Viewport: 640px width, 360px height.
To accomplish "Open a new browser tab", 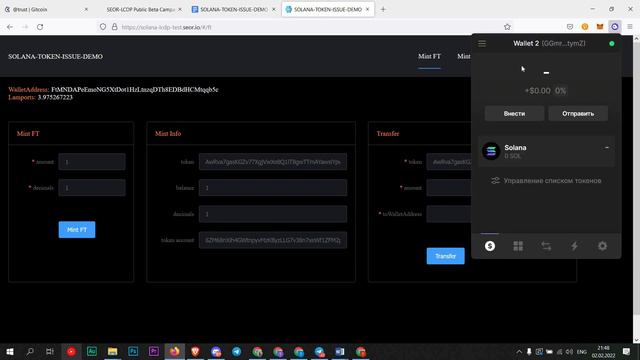I will click(383, 9).
